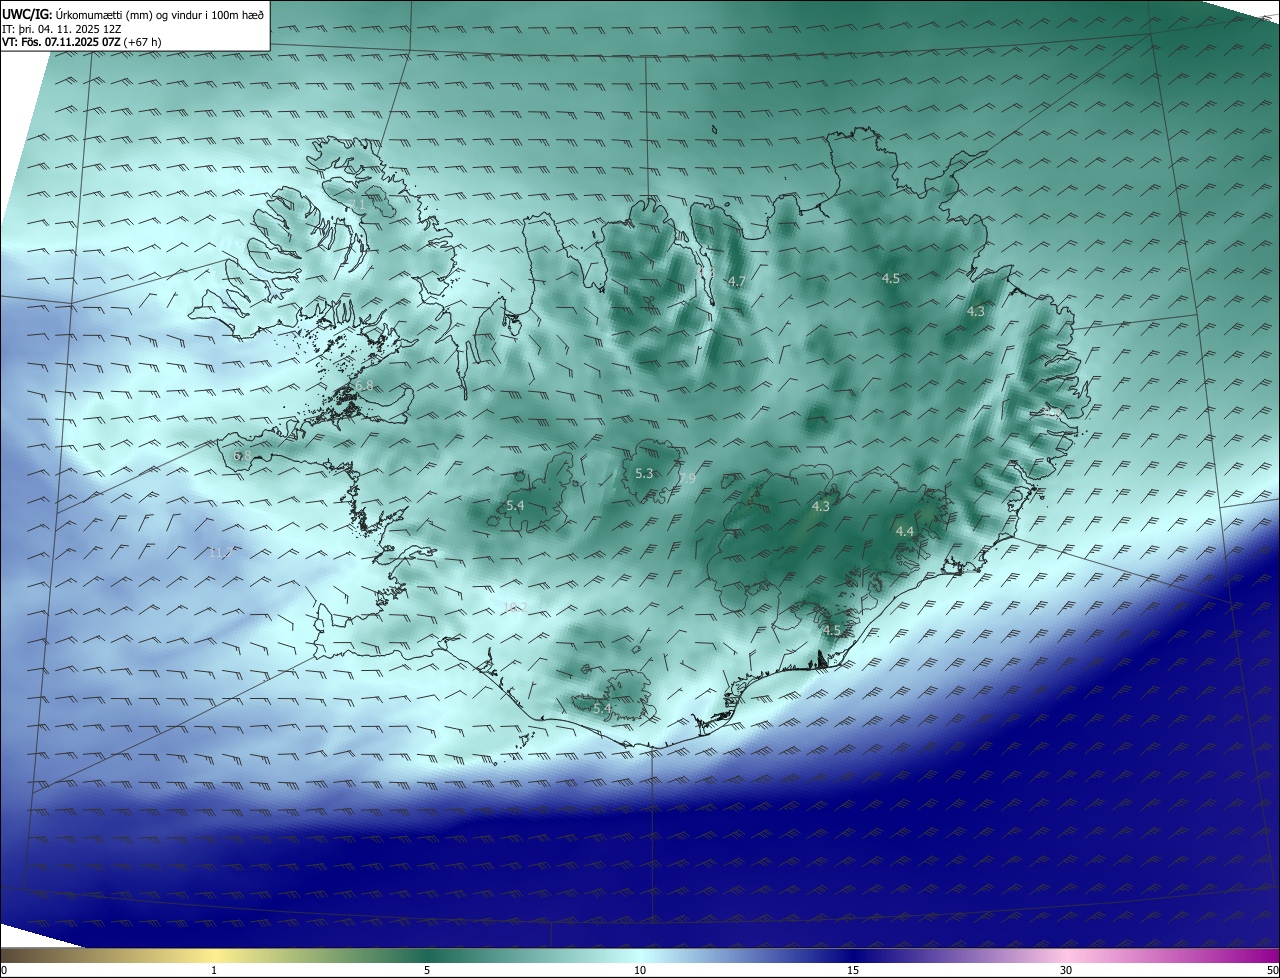Click the map value "11.7"
Viewport: 1280px width, 978px height.
pyautogui.click(x=220, y=552)
